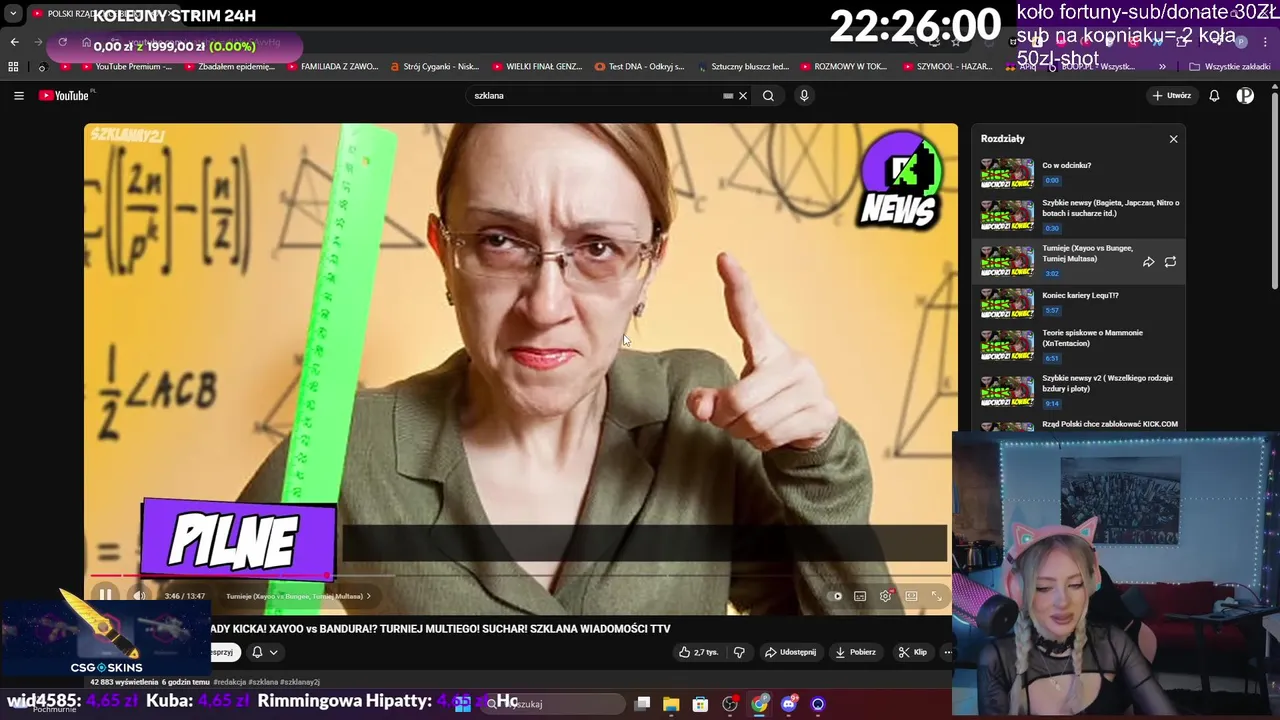Click the 5:57 chapter timestamp
1280x720 pixels.
point(1052,311)
